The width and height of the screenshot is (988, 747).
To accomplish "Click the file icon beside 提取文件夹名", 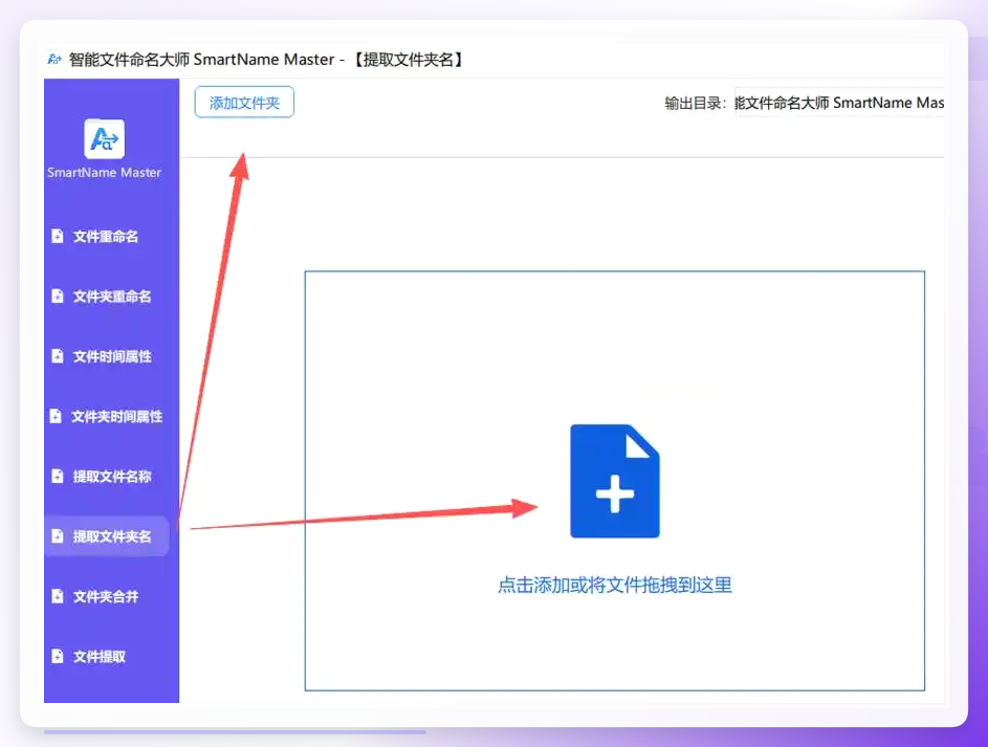I will click(57, 536).
